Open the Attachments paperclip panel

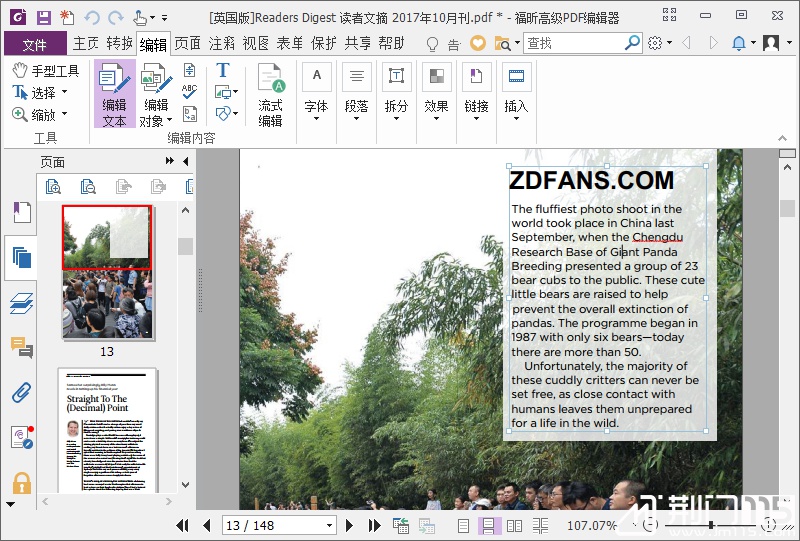(21, 392)
